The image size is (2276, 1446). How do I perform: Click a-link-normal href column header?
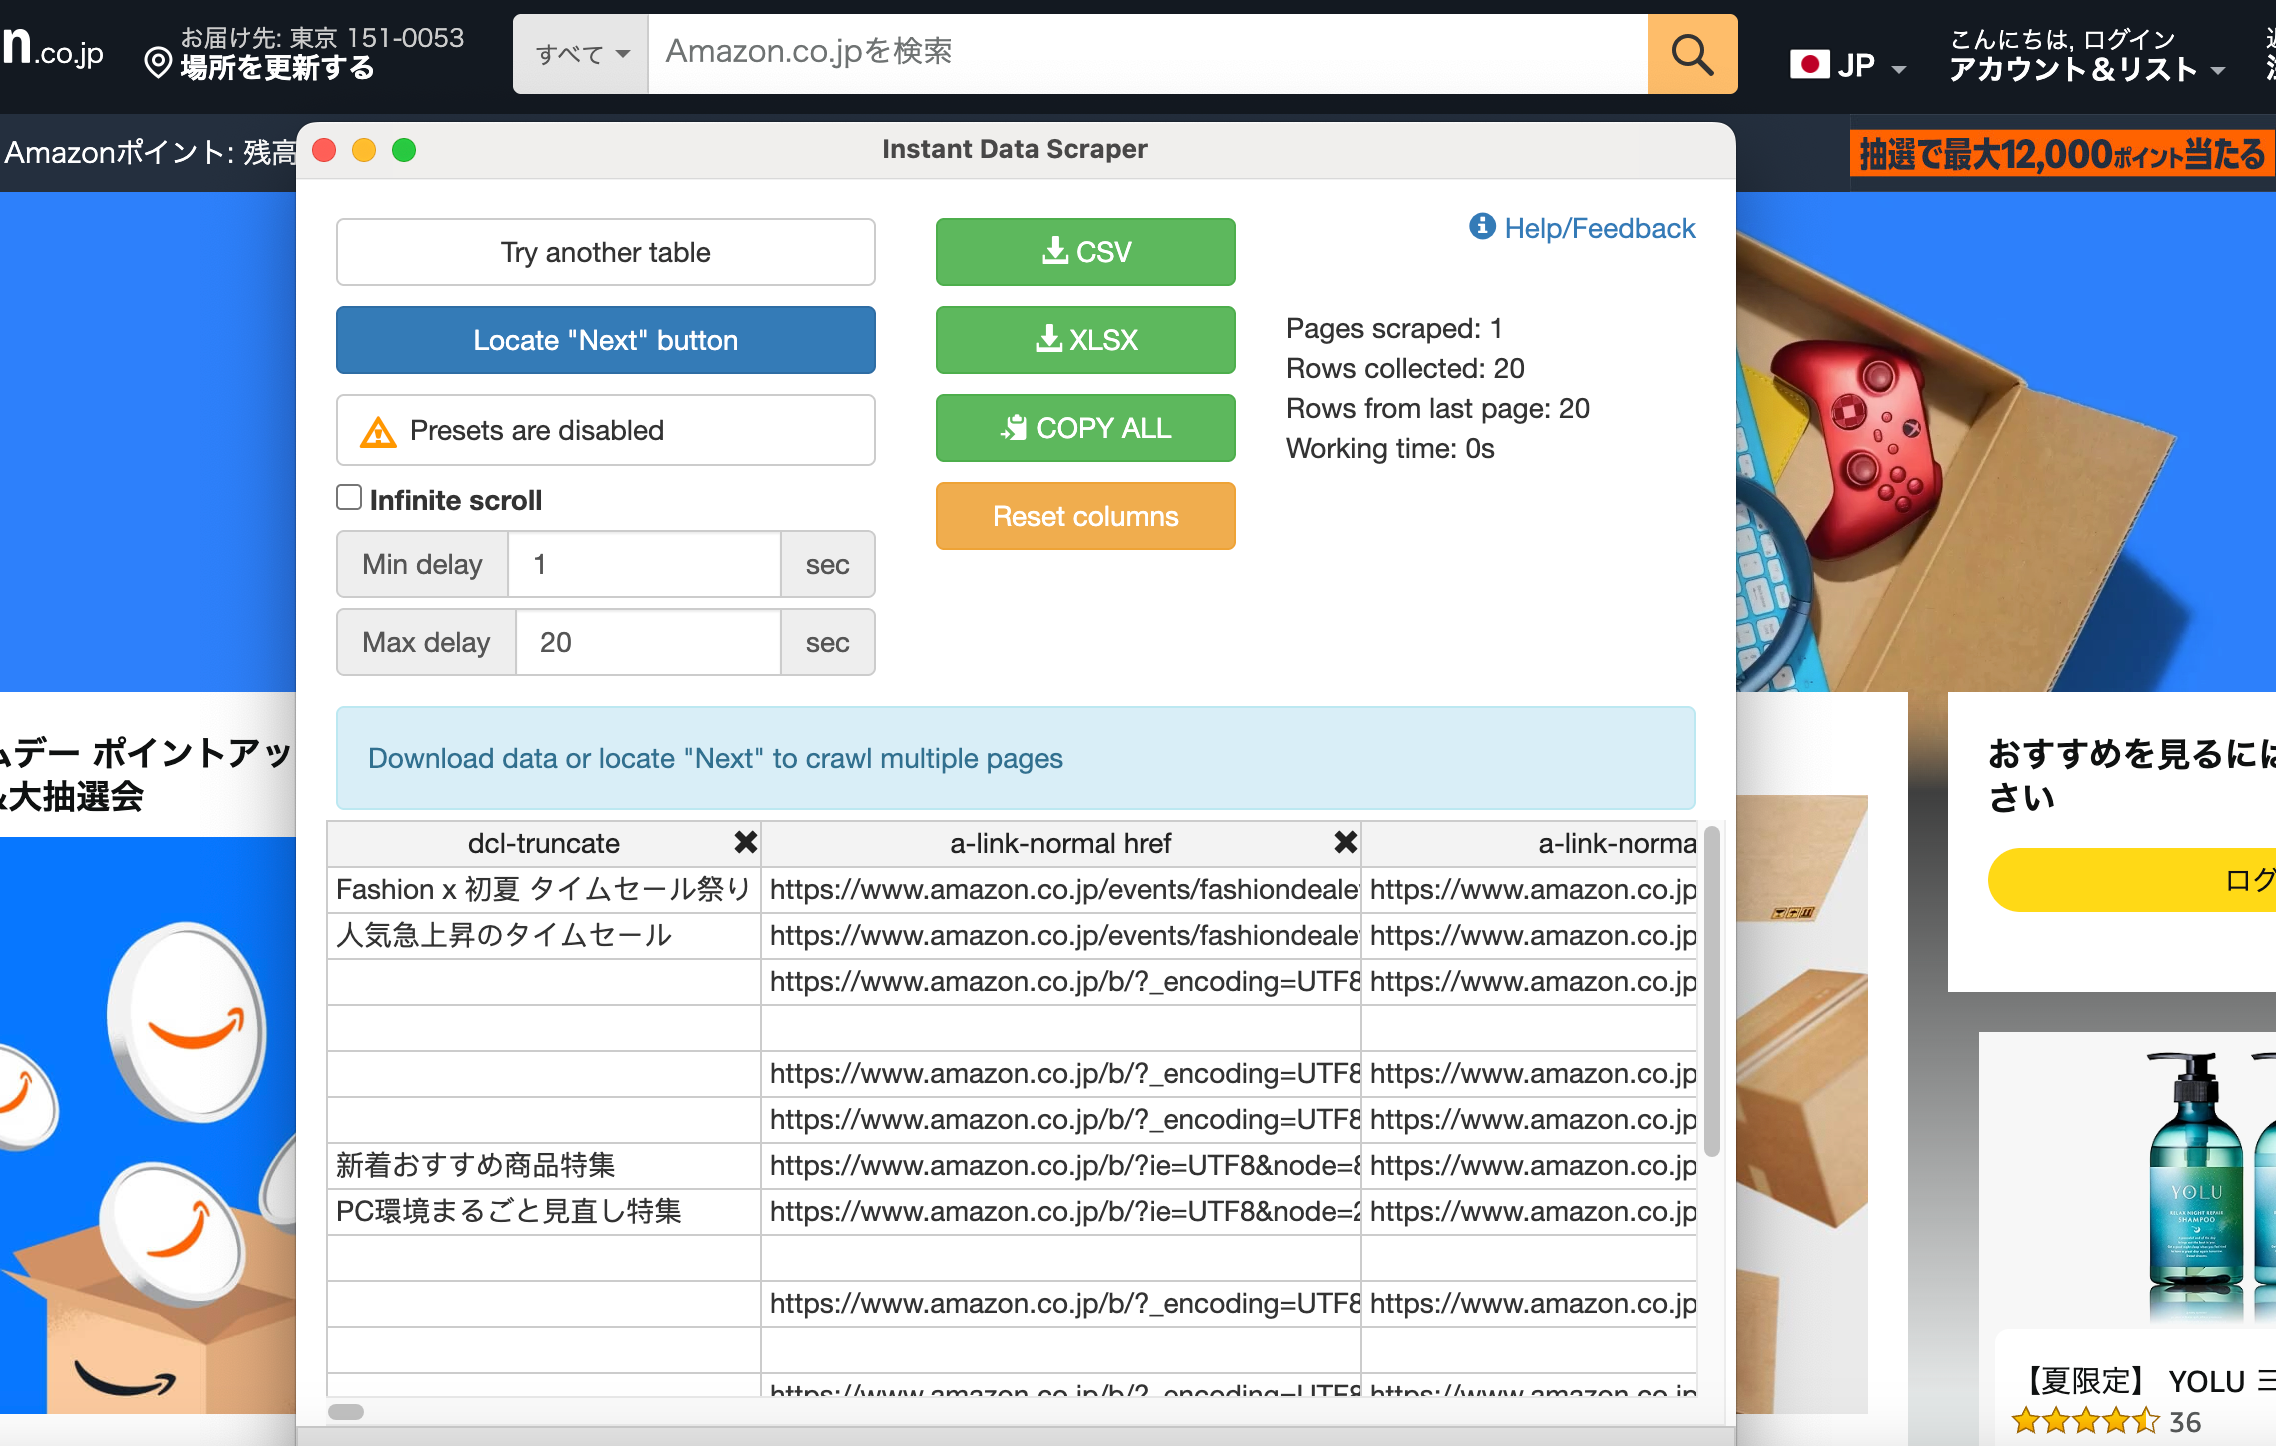coord(1060,843)
